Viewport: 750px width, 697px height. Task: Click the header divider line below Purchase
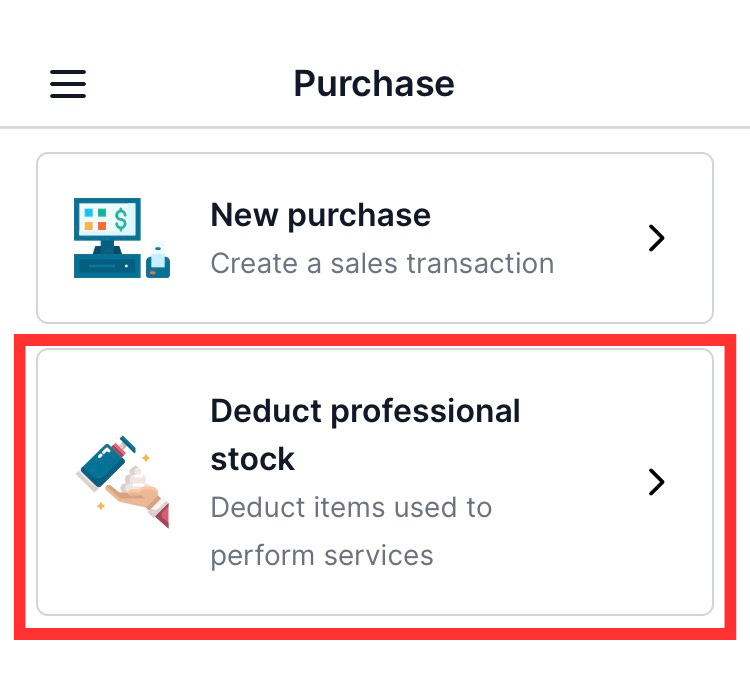(375, 128)
